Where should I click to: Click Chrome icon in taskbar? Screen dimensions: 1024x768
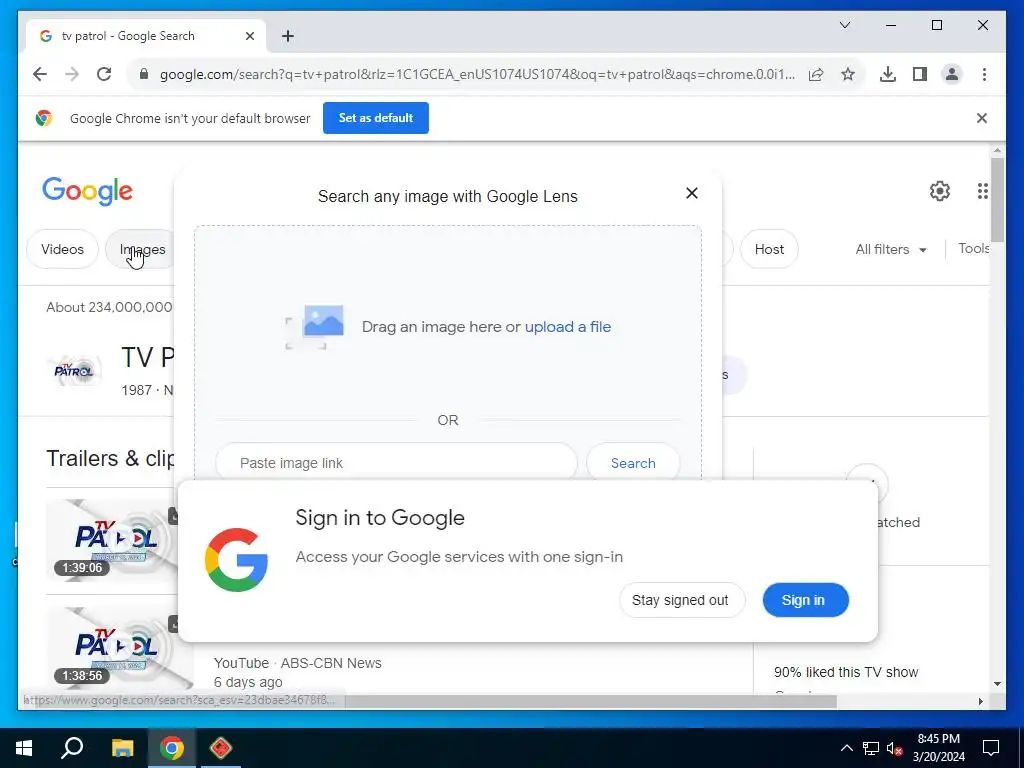coord(172,748)
